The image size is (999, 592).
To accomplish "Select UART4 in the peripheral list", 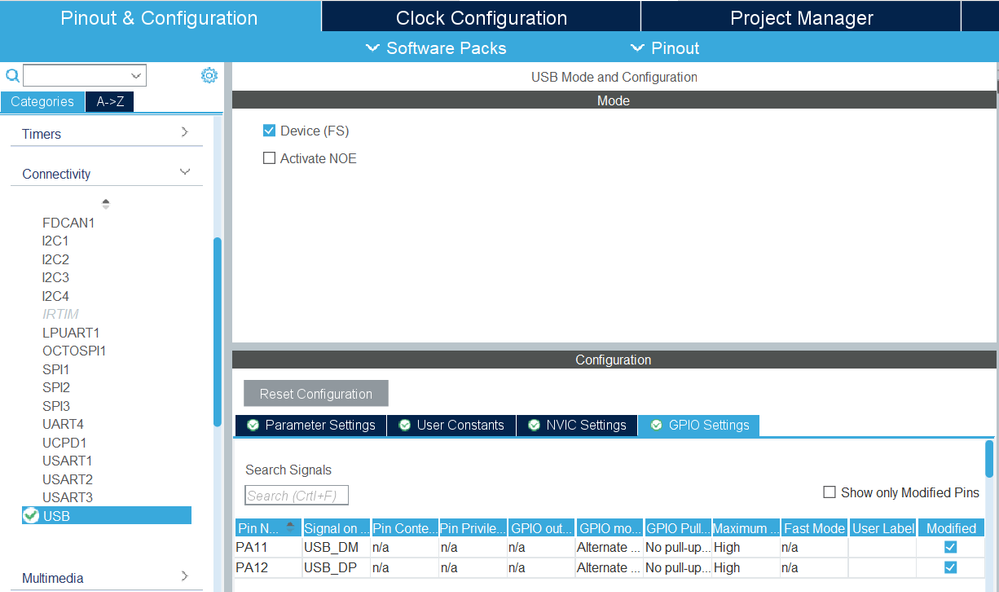I will [x=63, y=424].
